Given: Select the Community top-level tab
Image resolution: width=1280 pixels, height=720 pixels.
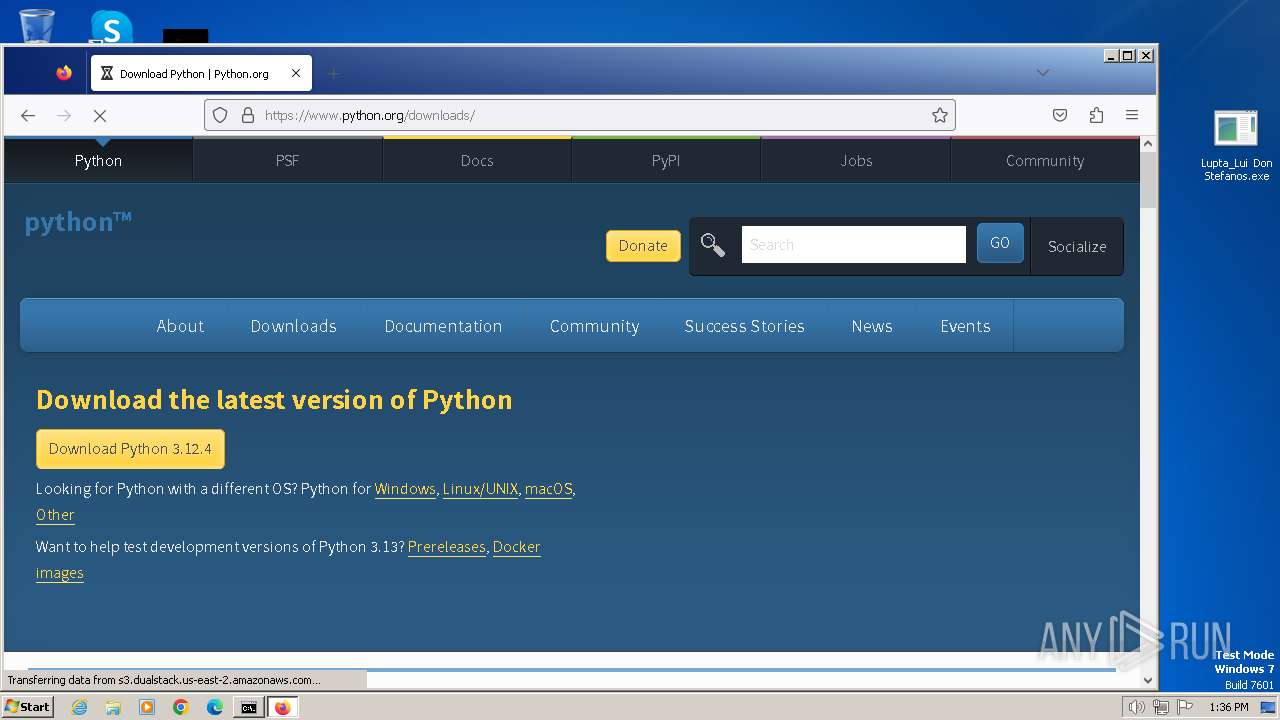Looking at the screenshot, I should pos(1045,160).
